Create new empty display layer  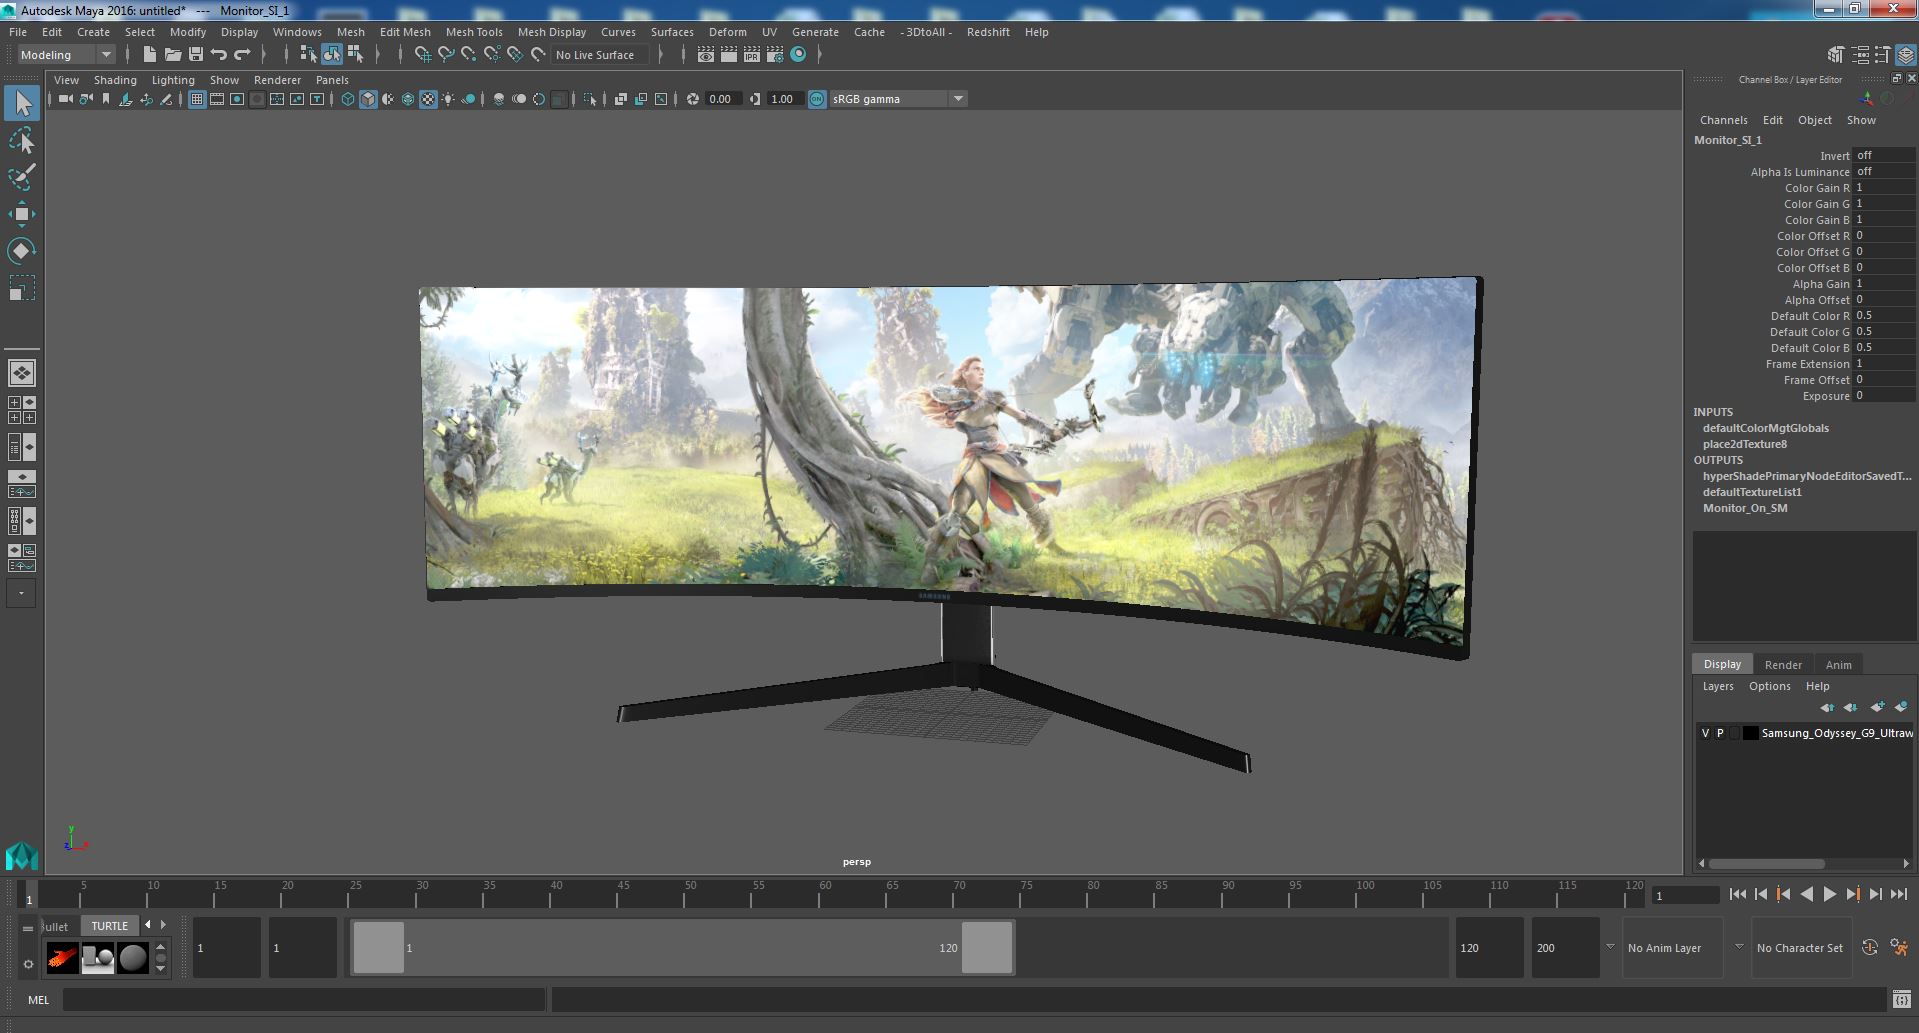pyautogui.click(x=1877, y=707)
